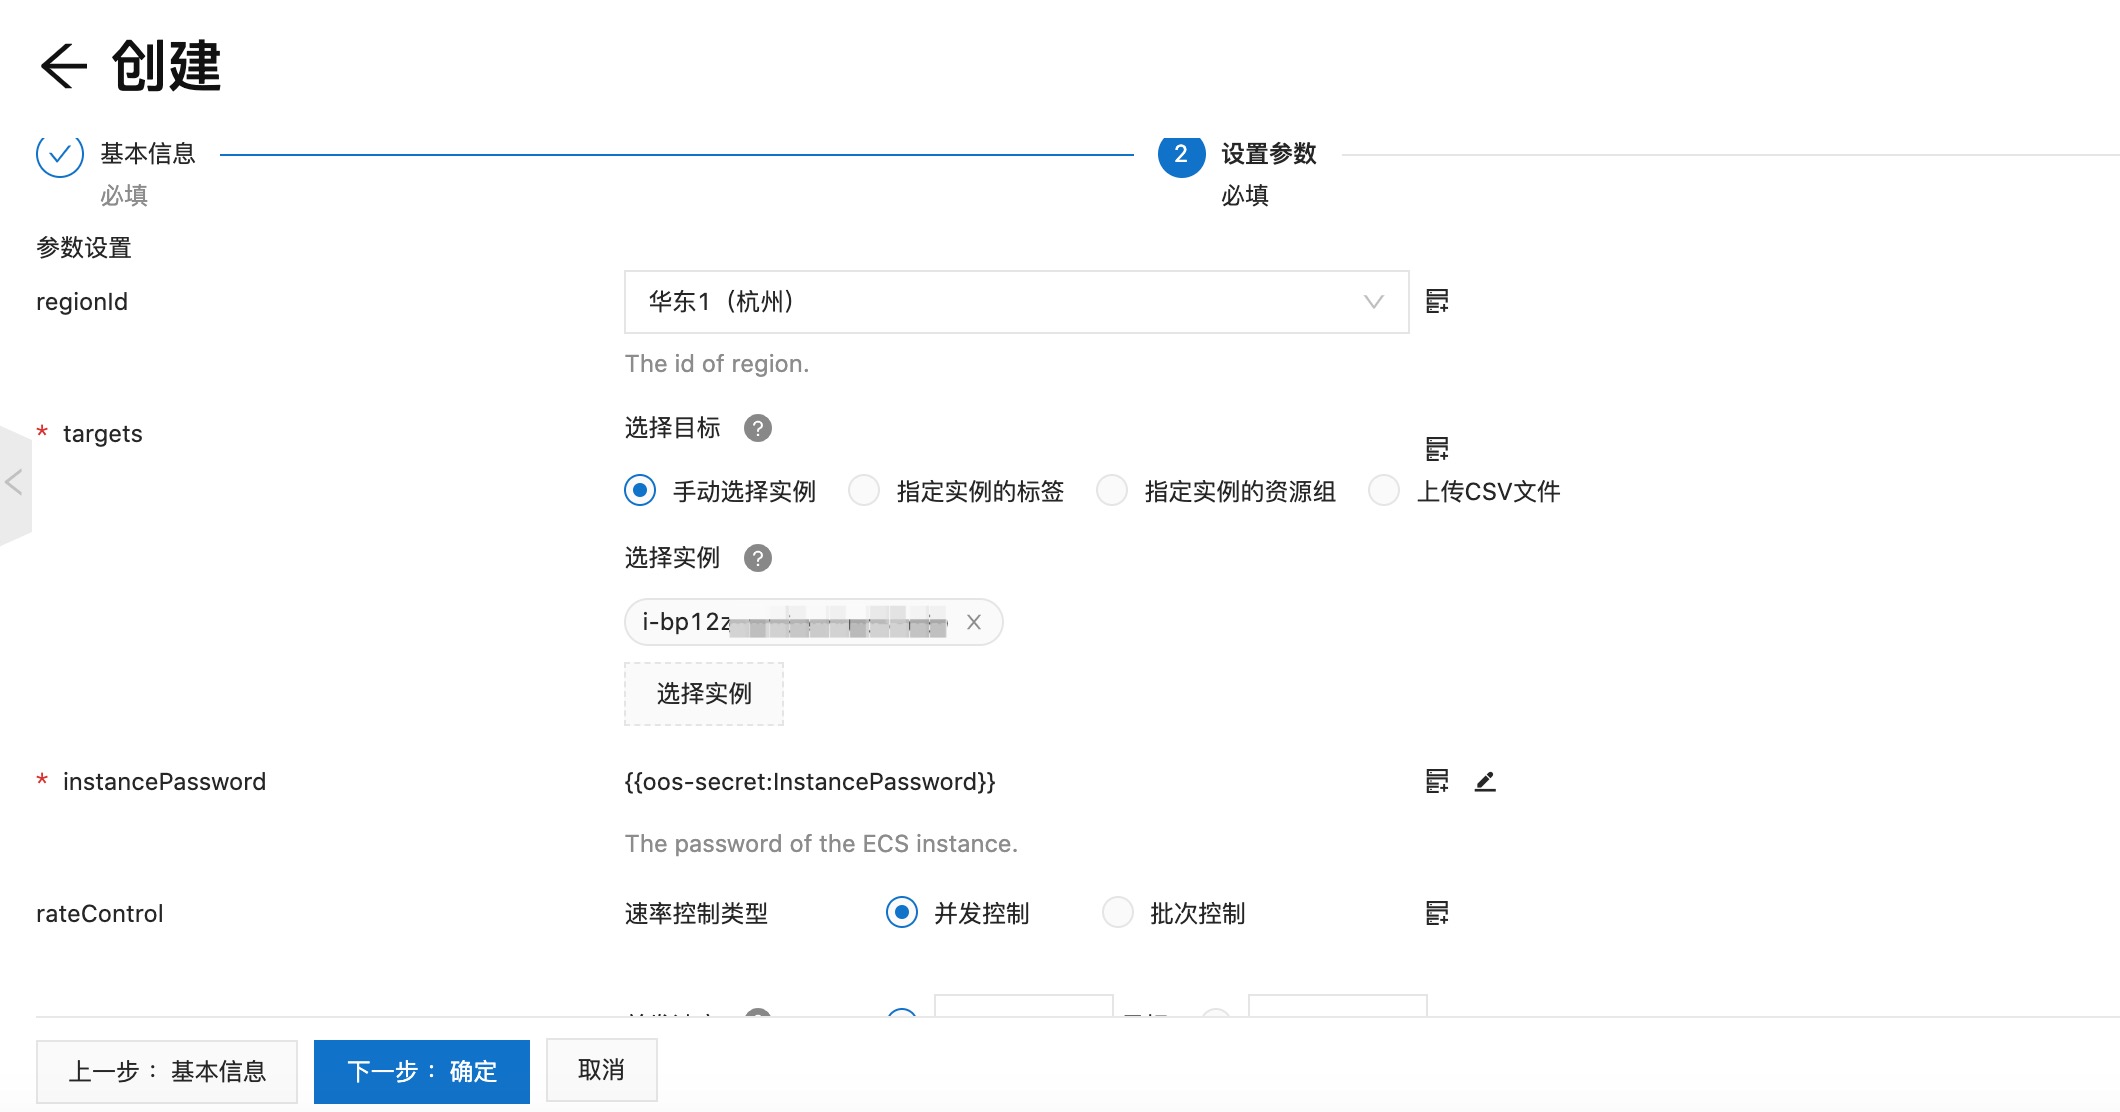Expand the collapsed left side panel handle

[x=14, y=484]
